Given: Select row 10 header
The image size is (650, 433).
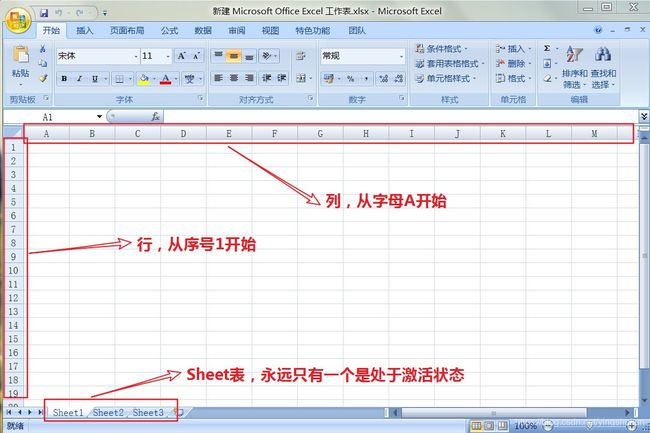Looking at the screenshot, I should [x=13, y=271].
